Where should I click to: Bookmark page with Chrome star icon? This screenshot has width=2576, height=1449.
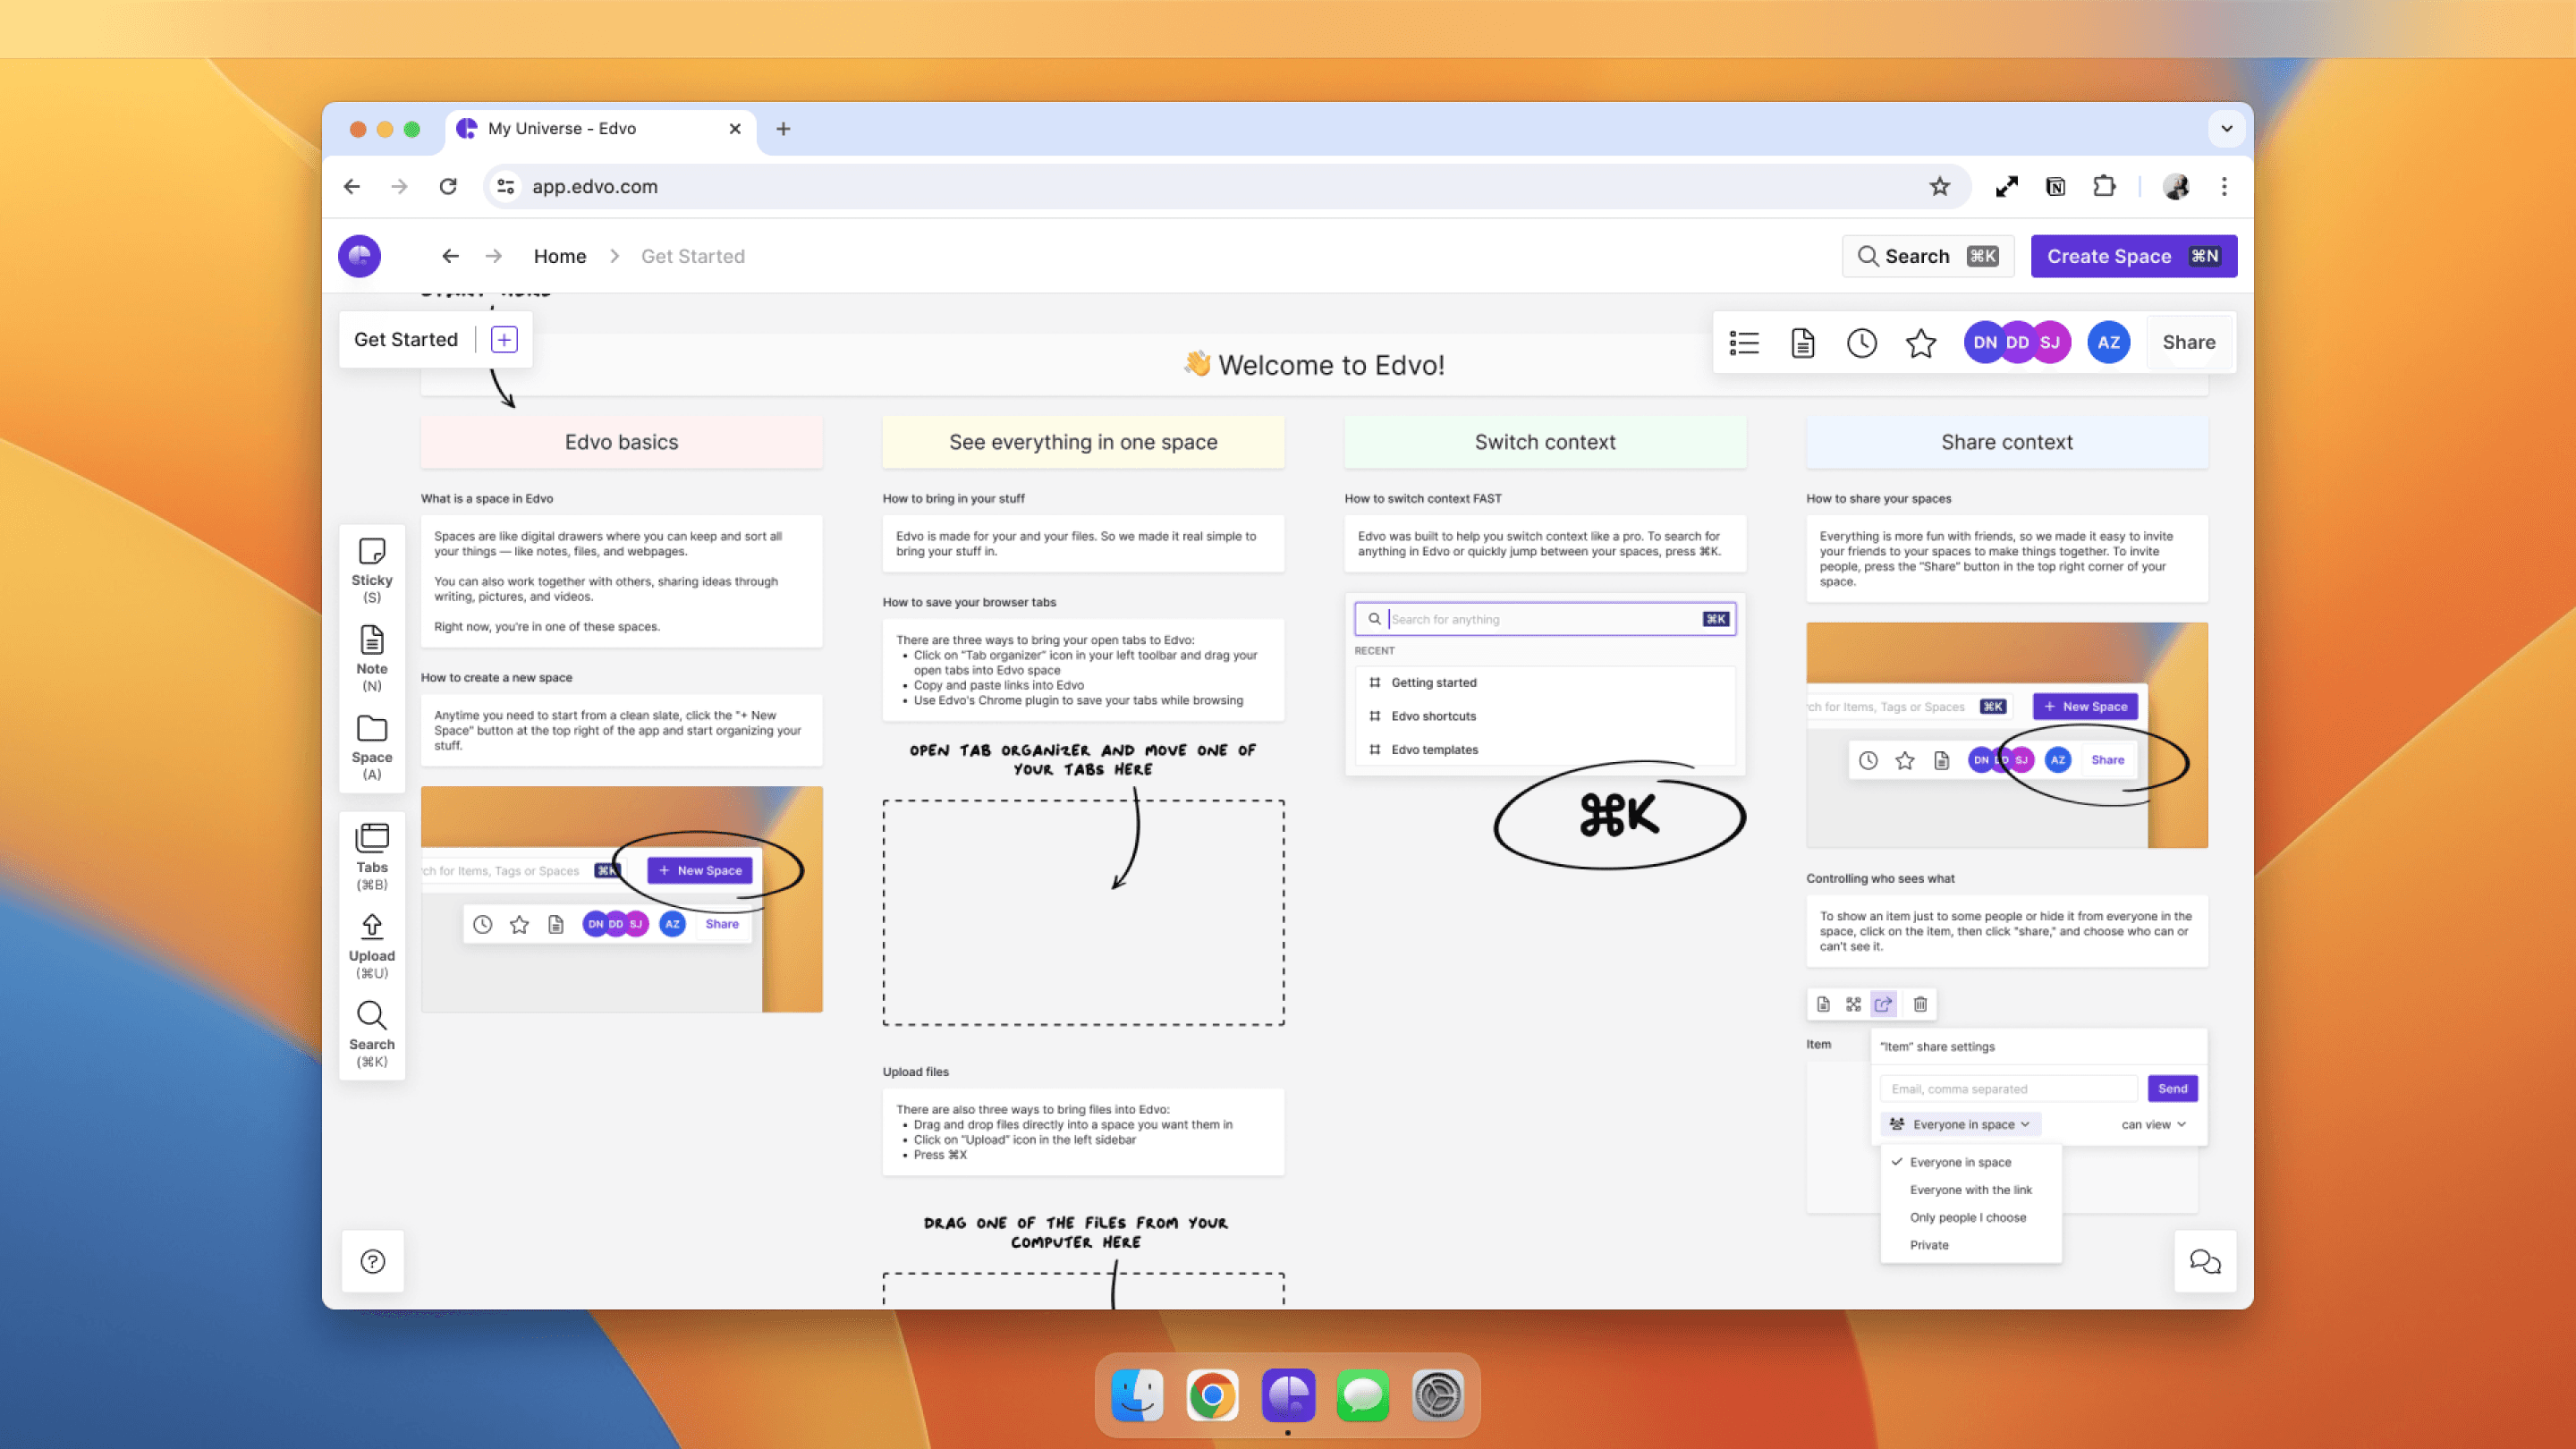1939,186
